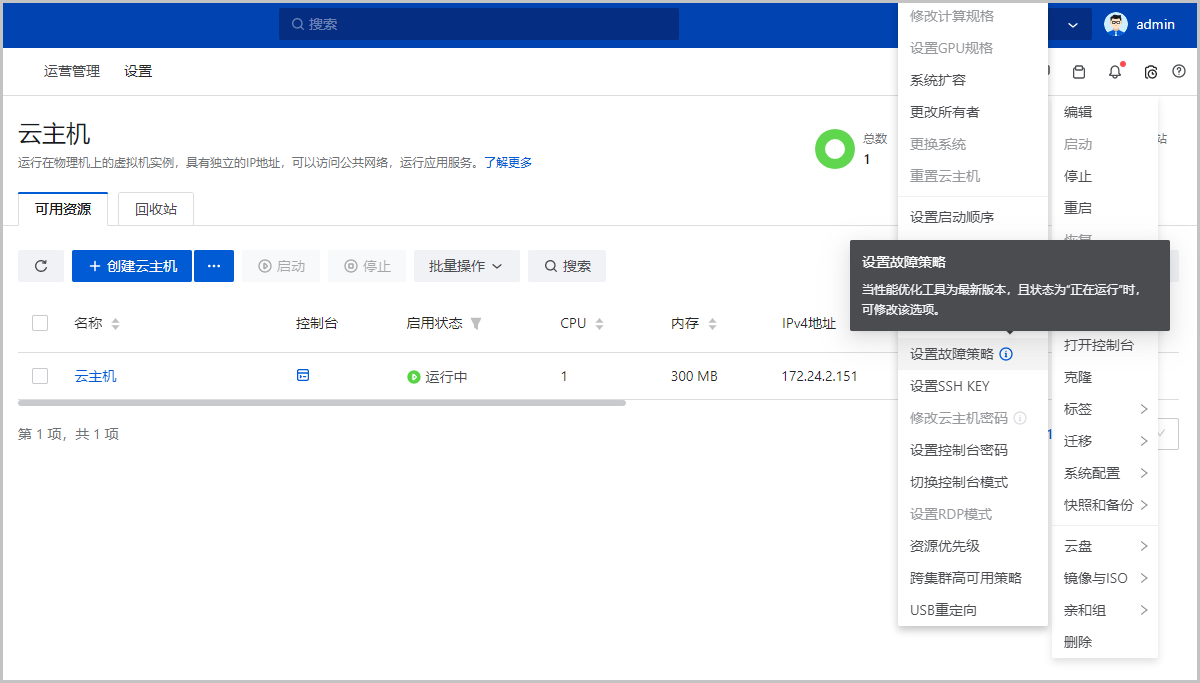Switch to the 回收站 tab
The height and width of the screenshot is (683, 1200).
point(156,209)
